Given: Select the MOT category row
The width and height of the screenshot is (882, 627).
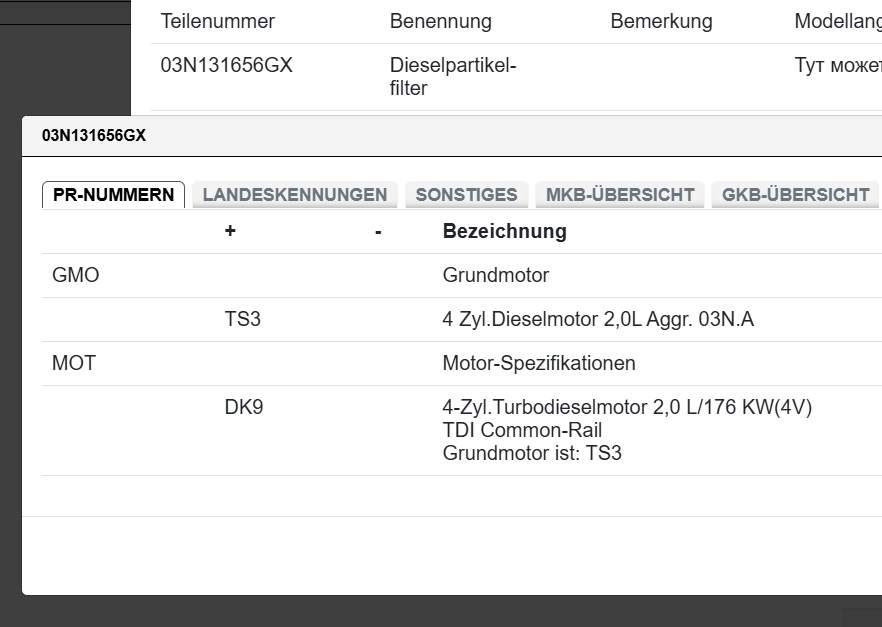Looking at the screenshot, I should (74, 363).
